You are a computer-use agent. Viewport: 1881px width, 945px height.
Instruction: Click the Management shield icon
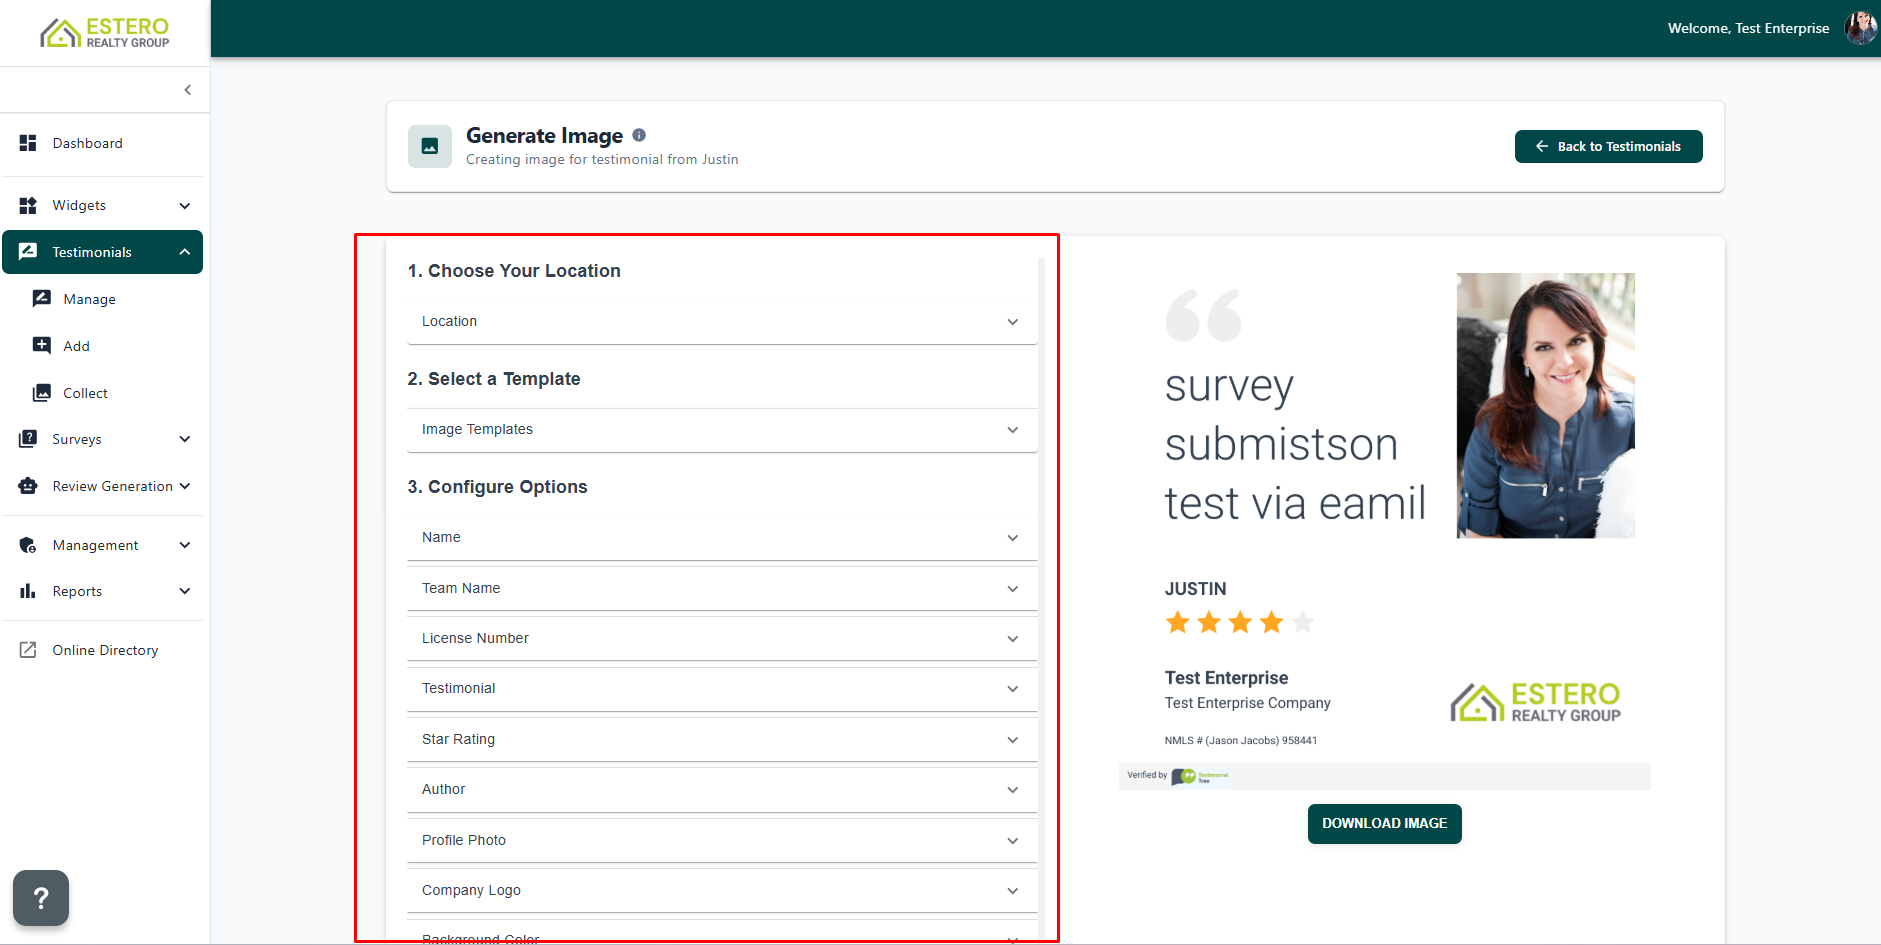pos(28,545)
